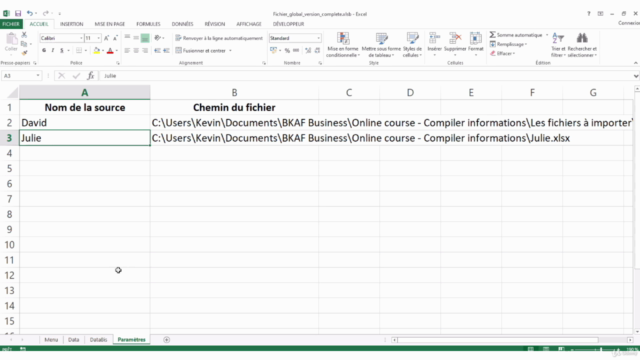Decrease the cell indent
This screenshot has width=640, height=360.
coord(157,51)
